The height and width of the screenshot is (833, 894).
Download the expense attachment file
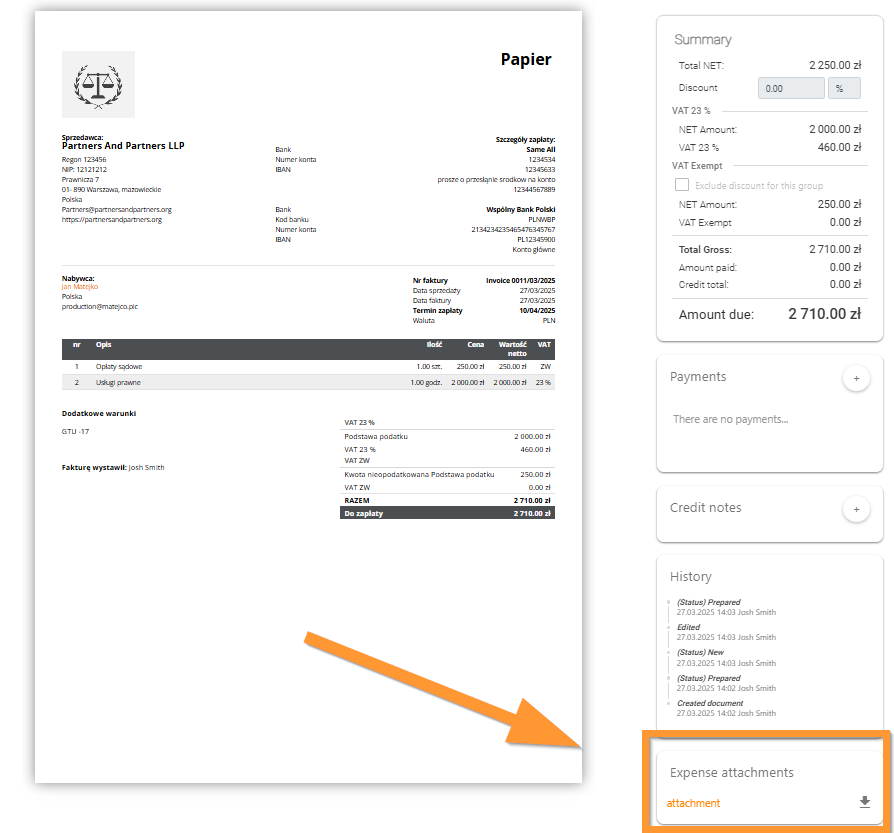(x=865, y=802)
